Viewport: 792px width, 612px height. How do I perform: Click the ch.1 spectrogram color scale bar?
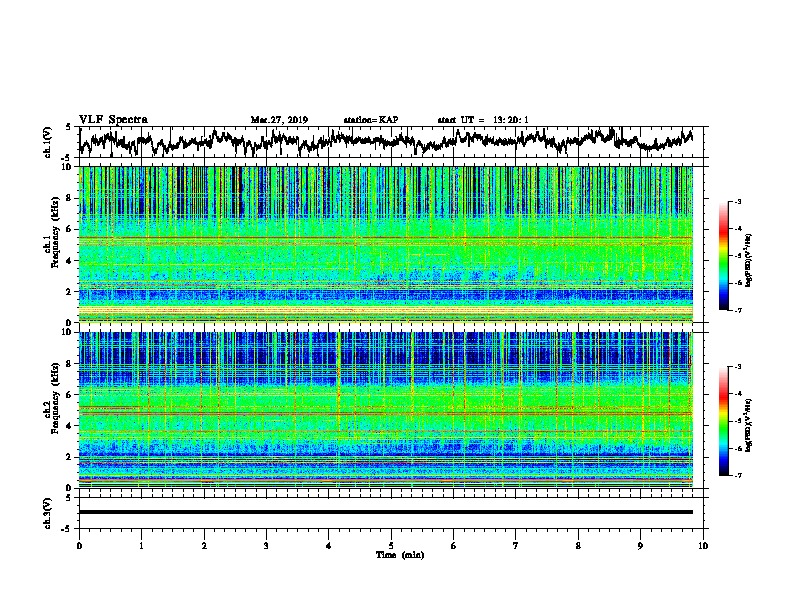pyautogui.click(x=724, y=256)
